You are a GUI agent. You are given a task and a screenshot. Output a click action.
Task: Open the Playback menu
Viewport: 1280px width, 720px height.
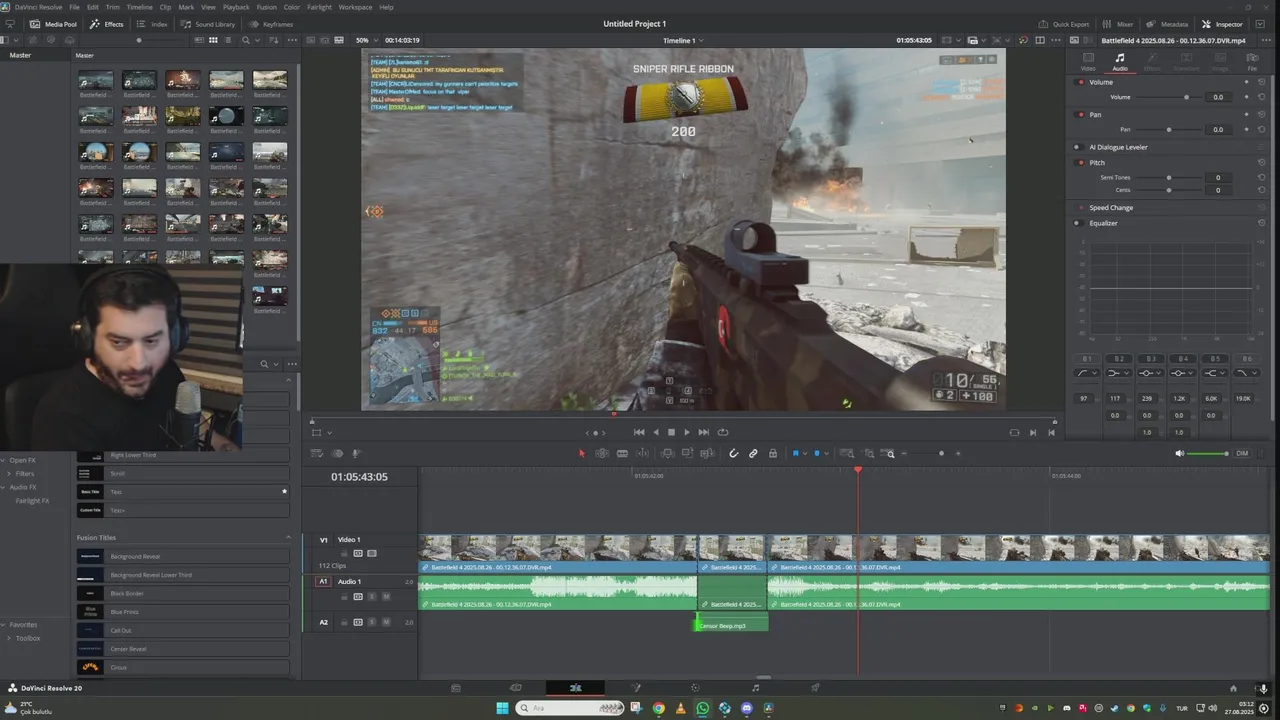[x=236, y=7]
